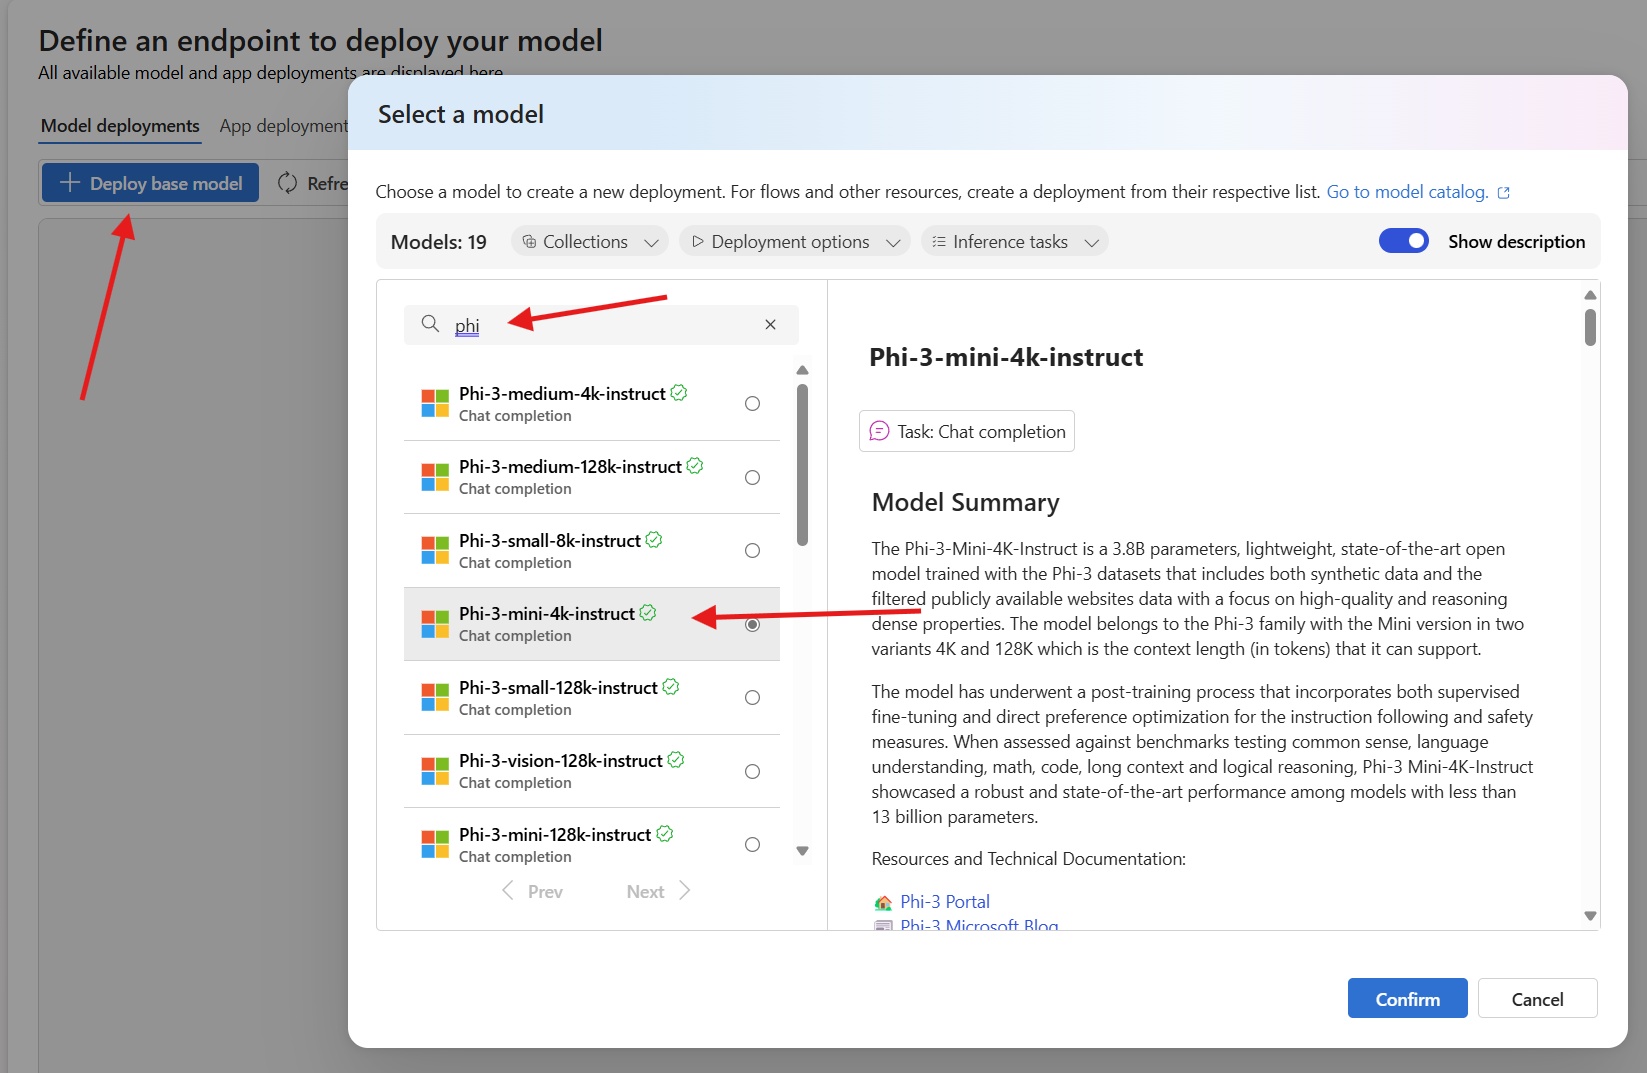Confirm the selected model
The image size is (1647, 1073).
[x=1407, y=998]
